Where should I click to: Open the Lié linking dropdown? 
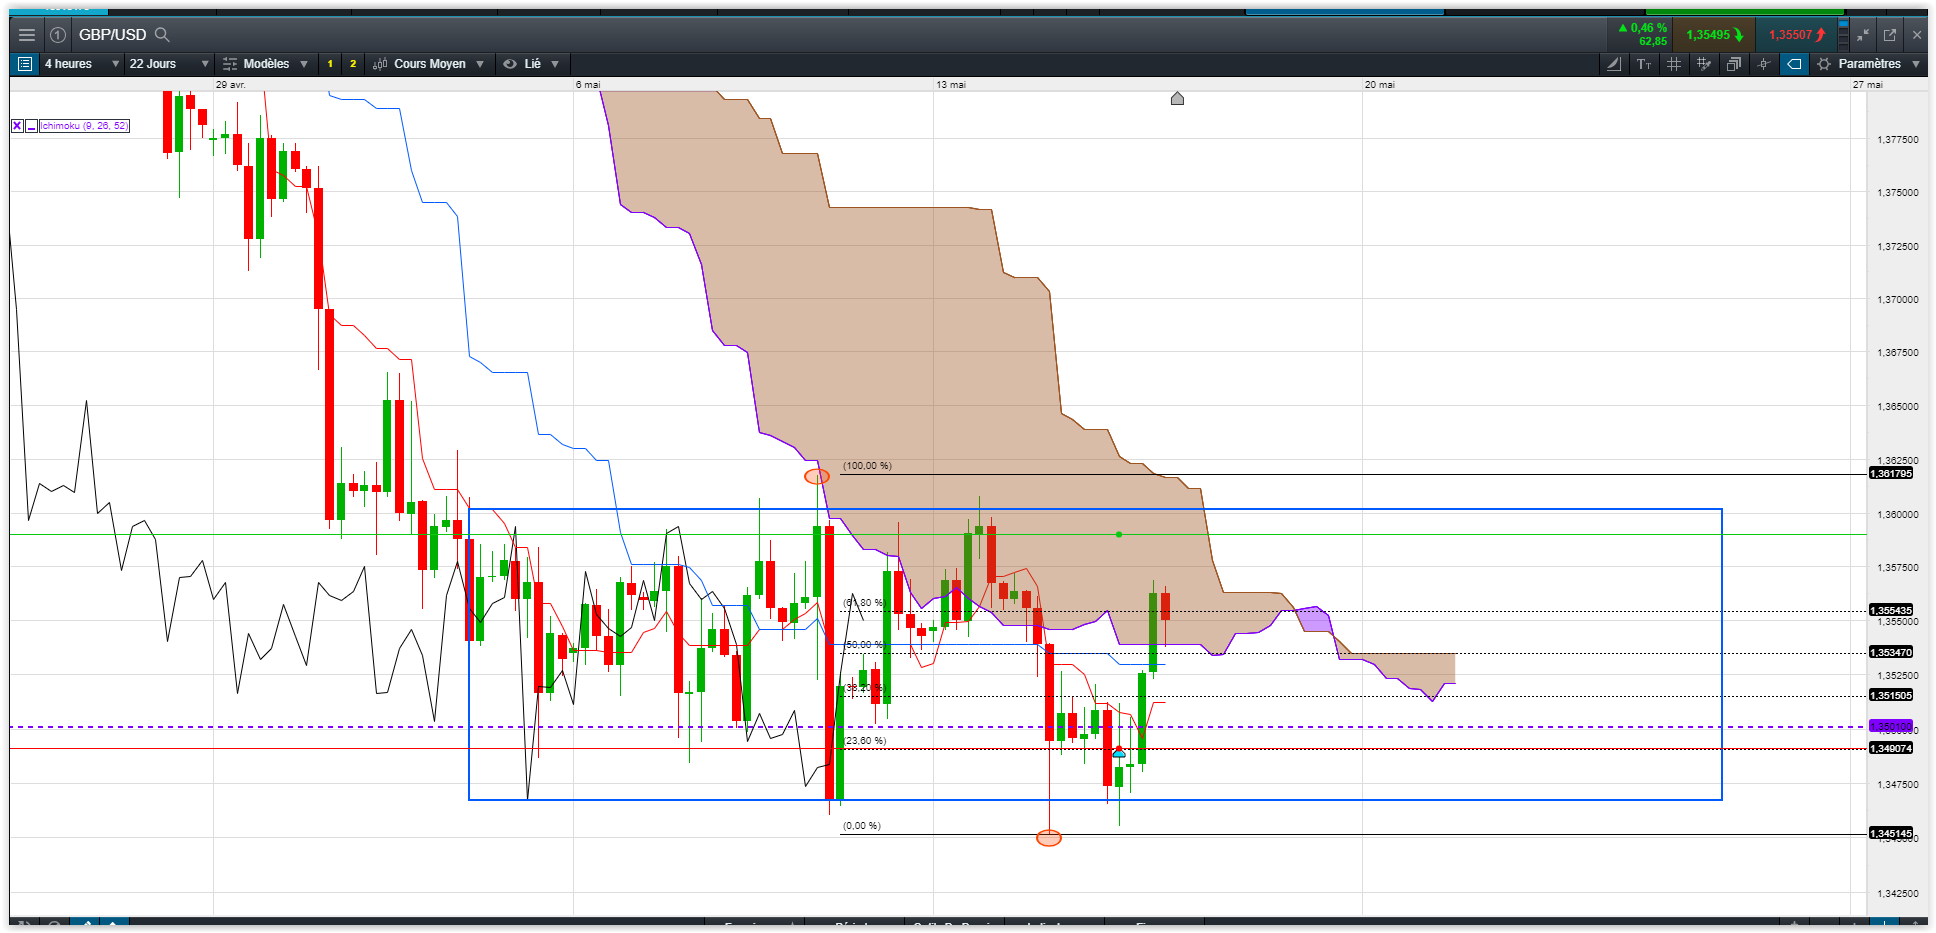coord(531,64)
